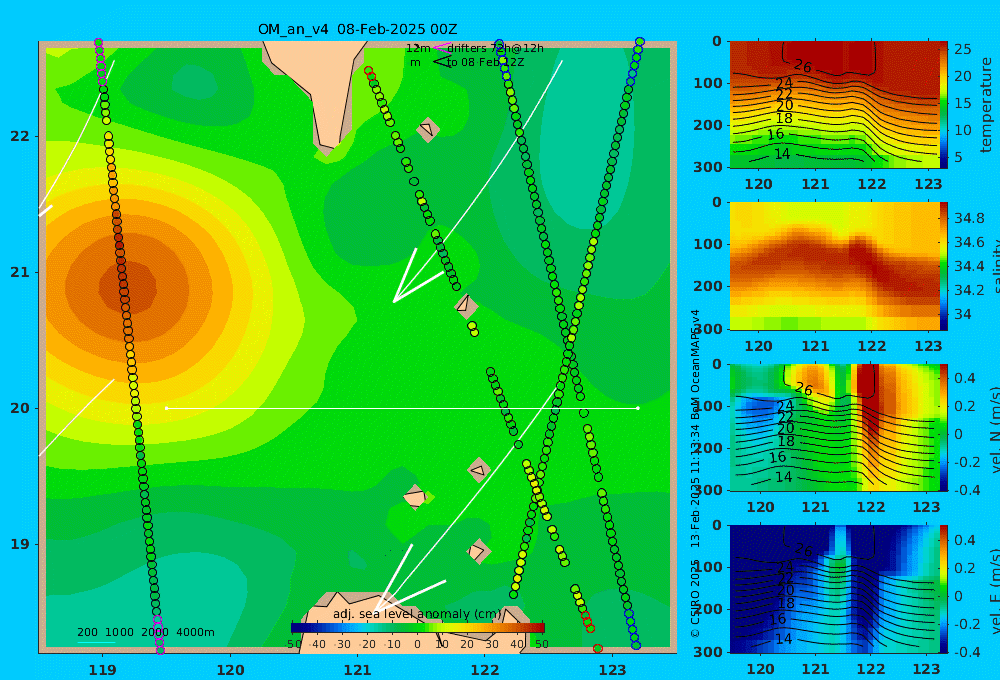Click the map longitude tick label 119
This screenshot has height=680, width=1000.
coord(103,670)
